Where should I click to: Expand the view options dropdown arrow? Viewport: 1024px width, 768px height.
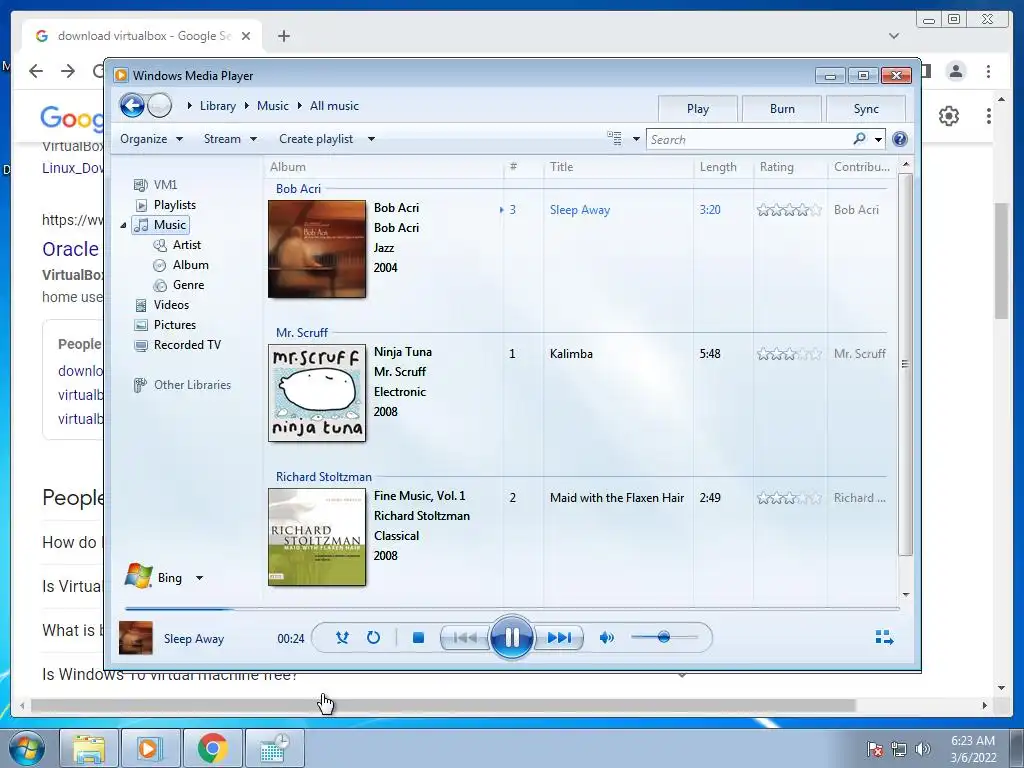(x=636, y=139)
